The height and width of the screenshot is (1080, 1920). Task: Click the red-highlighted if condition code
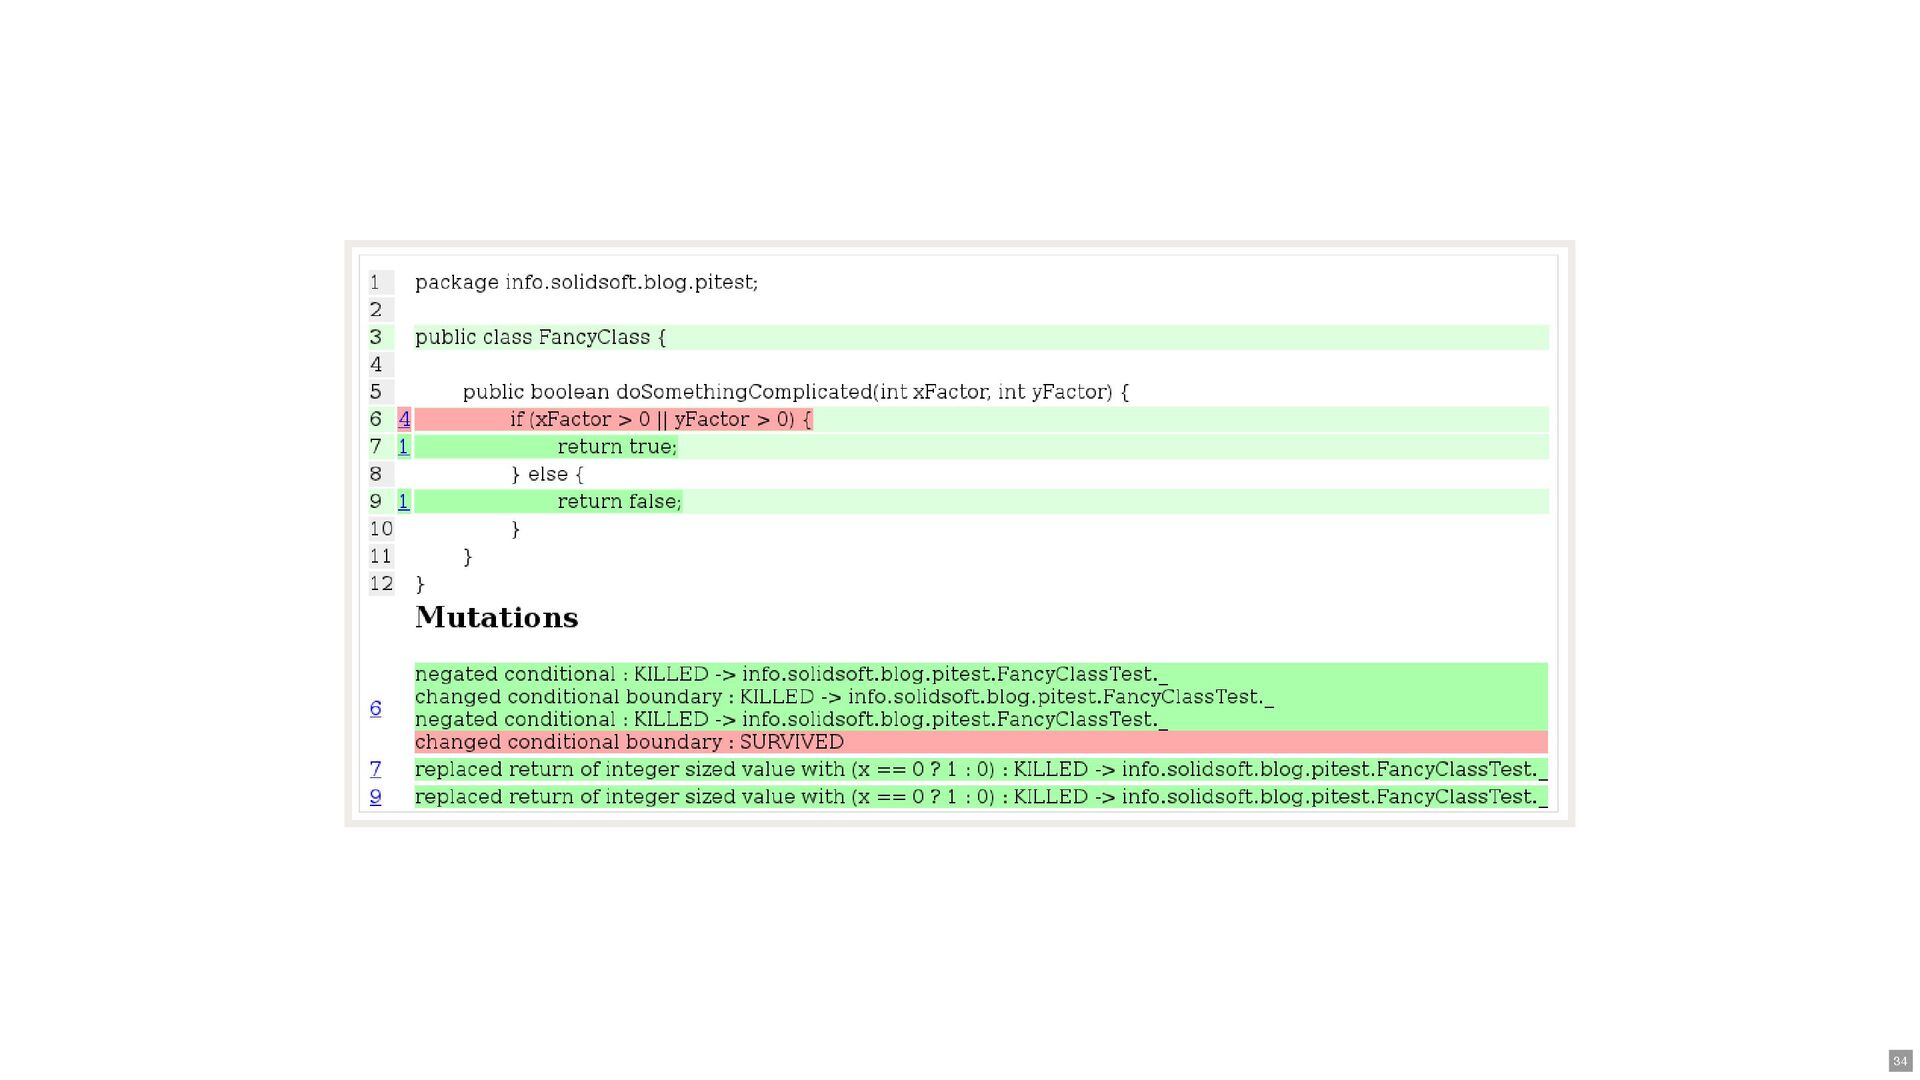(x=660, y=420)
